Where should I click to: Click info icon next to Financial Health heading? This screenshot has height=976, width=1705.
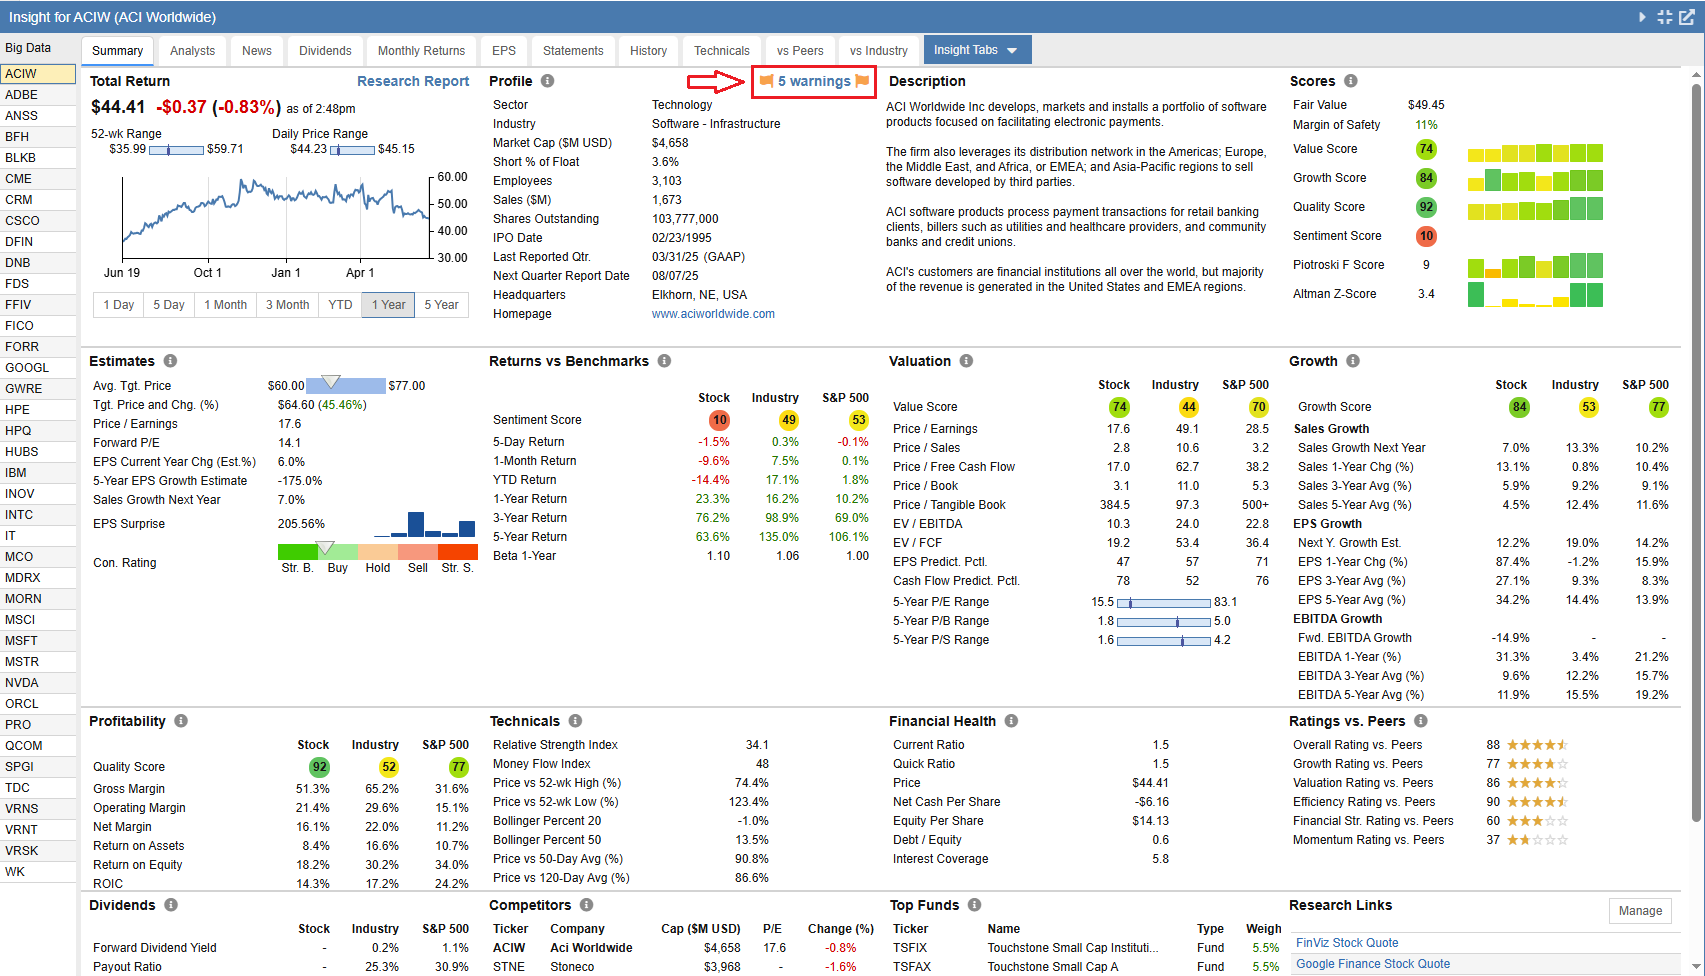[1011, 721]
